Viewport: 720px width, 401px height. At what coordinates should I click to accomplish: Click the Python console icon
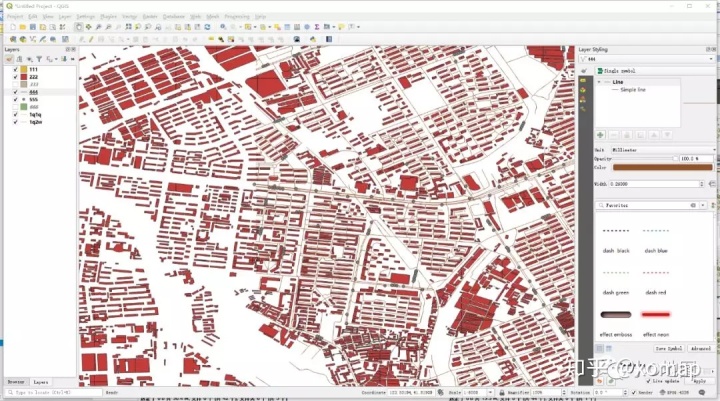pyautogui.click(x=313, y=40)
